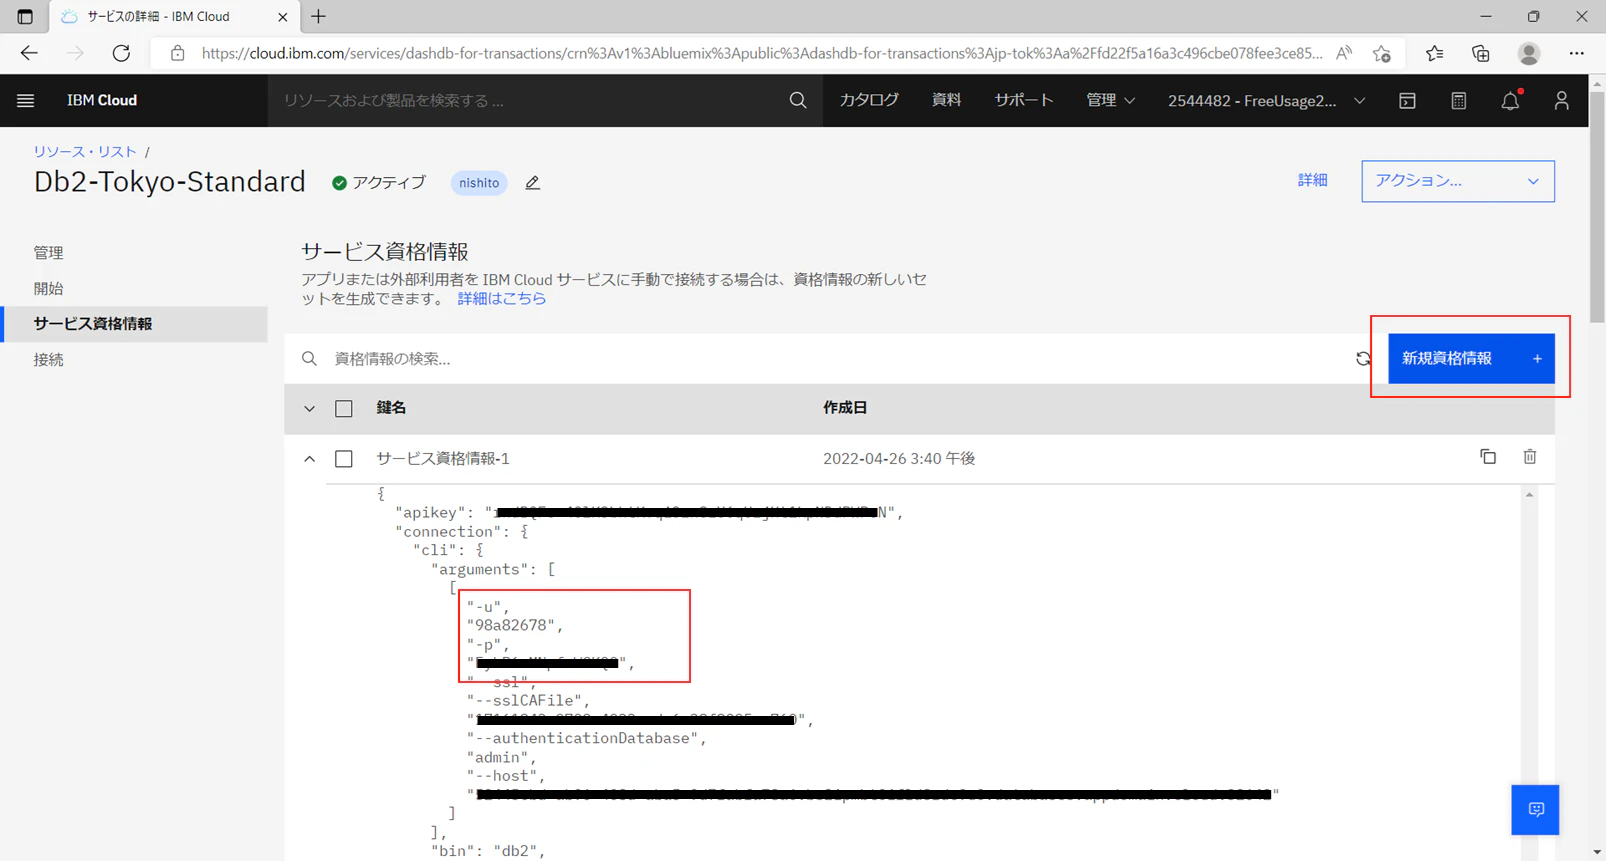Open the IBM Cloud Shell icon
The height and width of the screenshot is (861, 1606).
pyautogui.click(x=1407, y=100)
